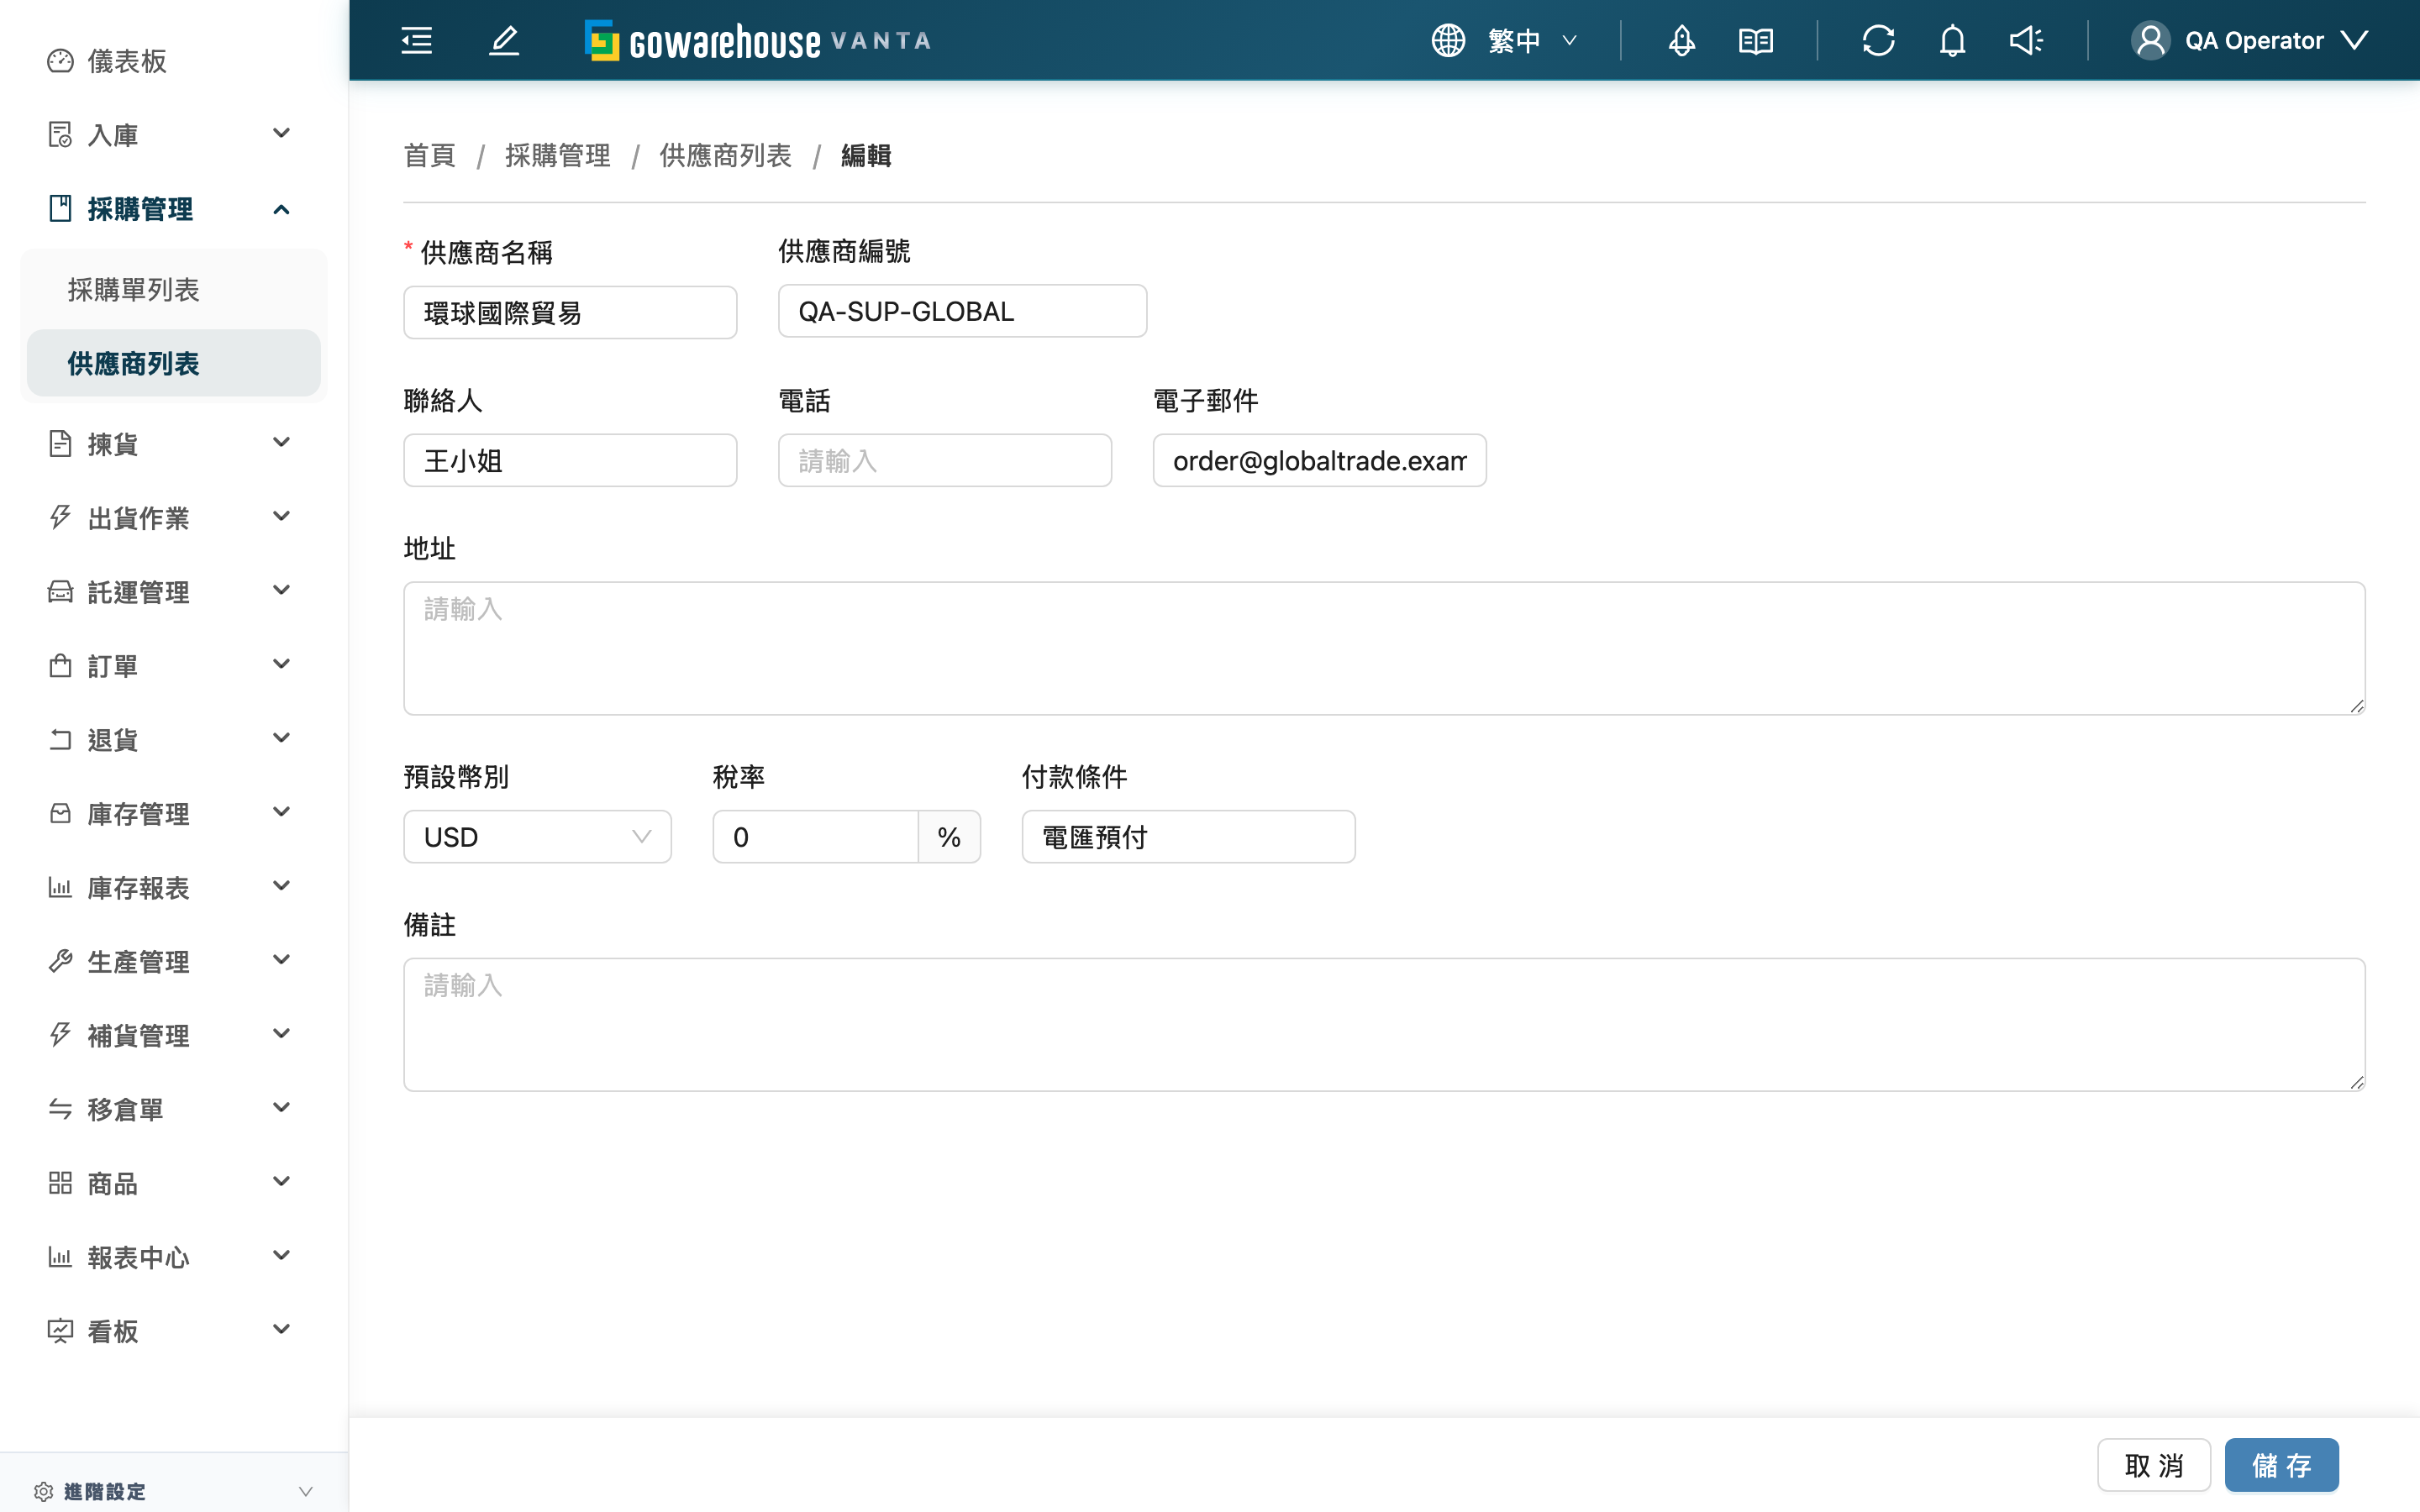Focus the 供應商編號 input field

coord(962,311)
